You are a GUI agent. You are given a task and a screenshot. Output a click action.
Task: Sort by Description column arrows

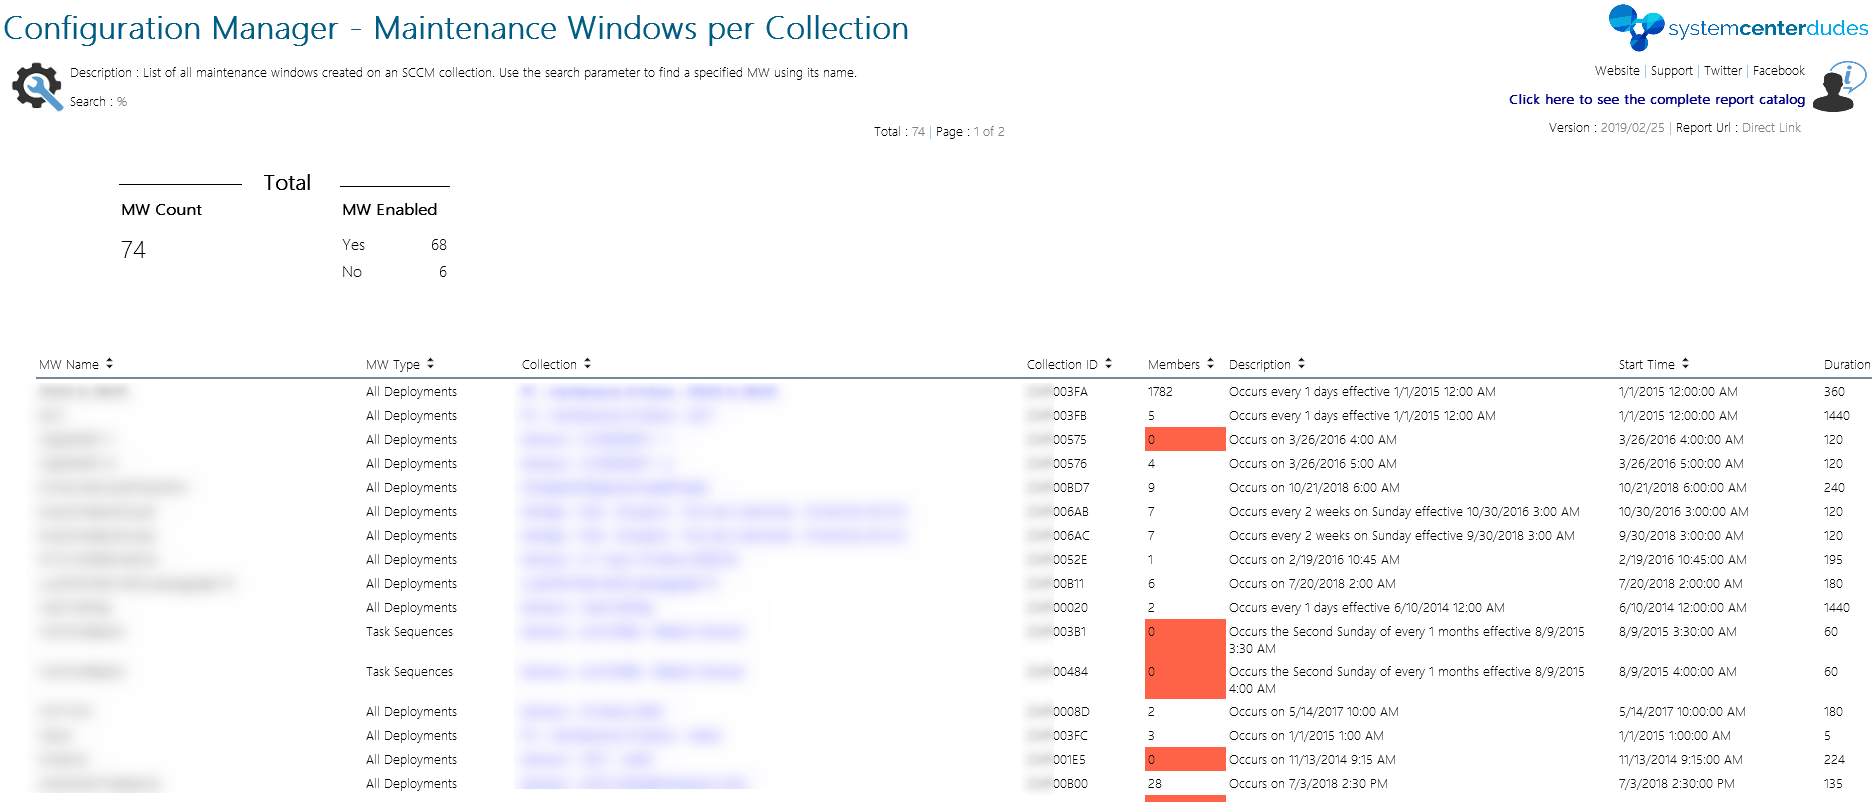1301,364
